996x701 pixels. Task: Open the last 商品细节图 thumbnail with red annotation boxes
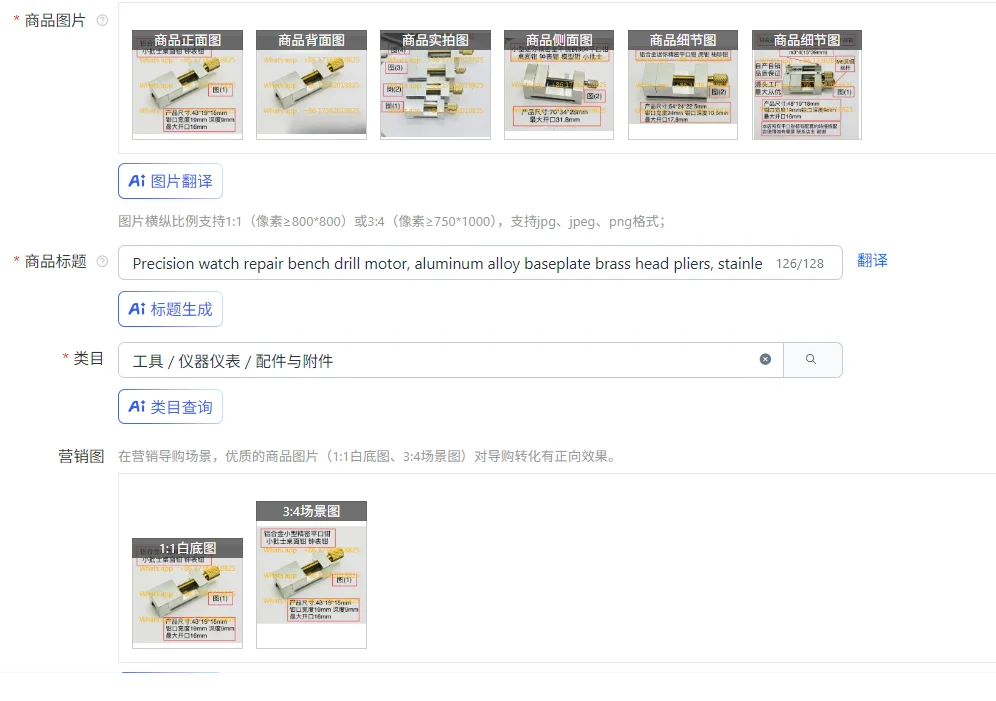[x=807, y=84]
